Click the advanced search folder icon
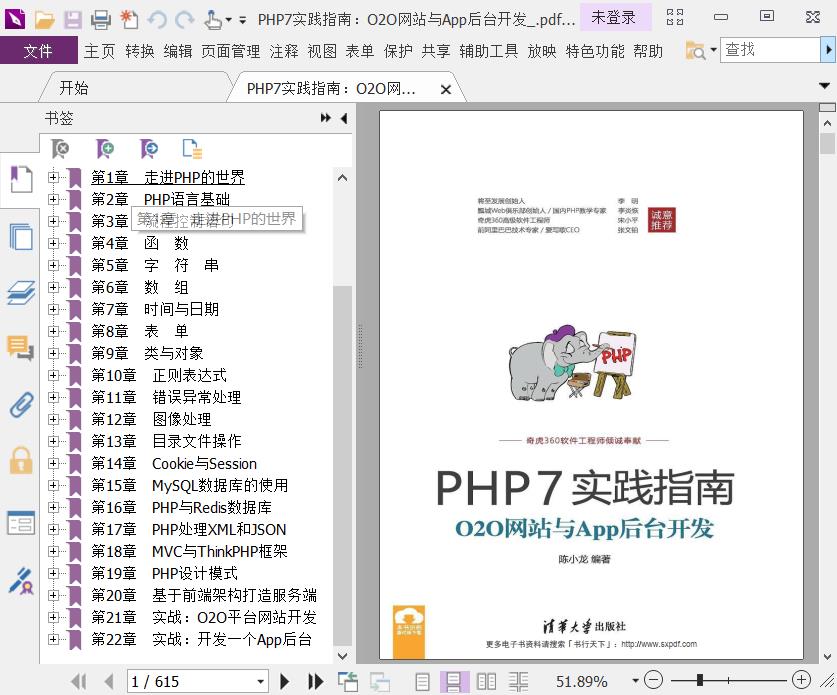This screenshot has width=837, height=695. 696,51
